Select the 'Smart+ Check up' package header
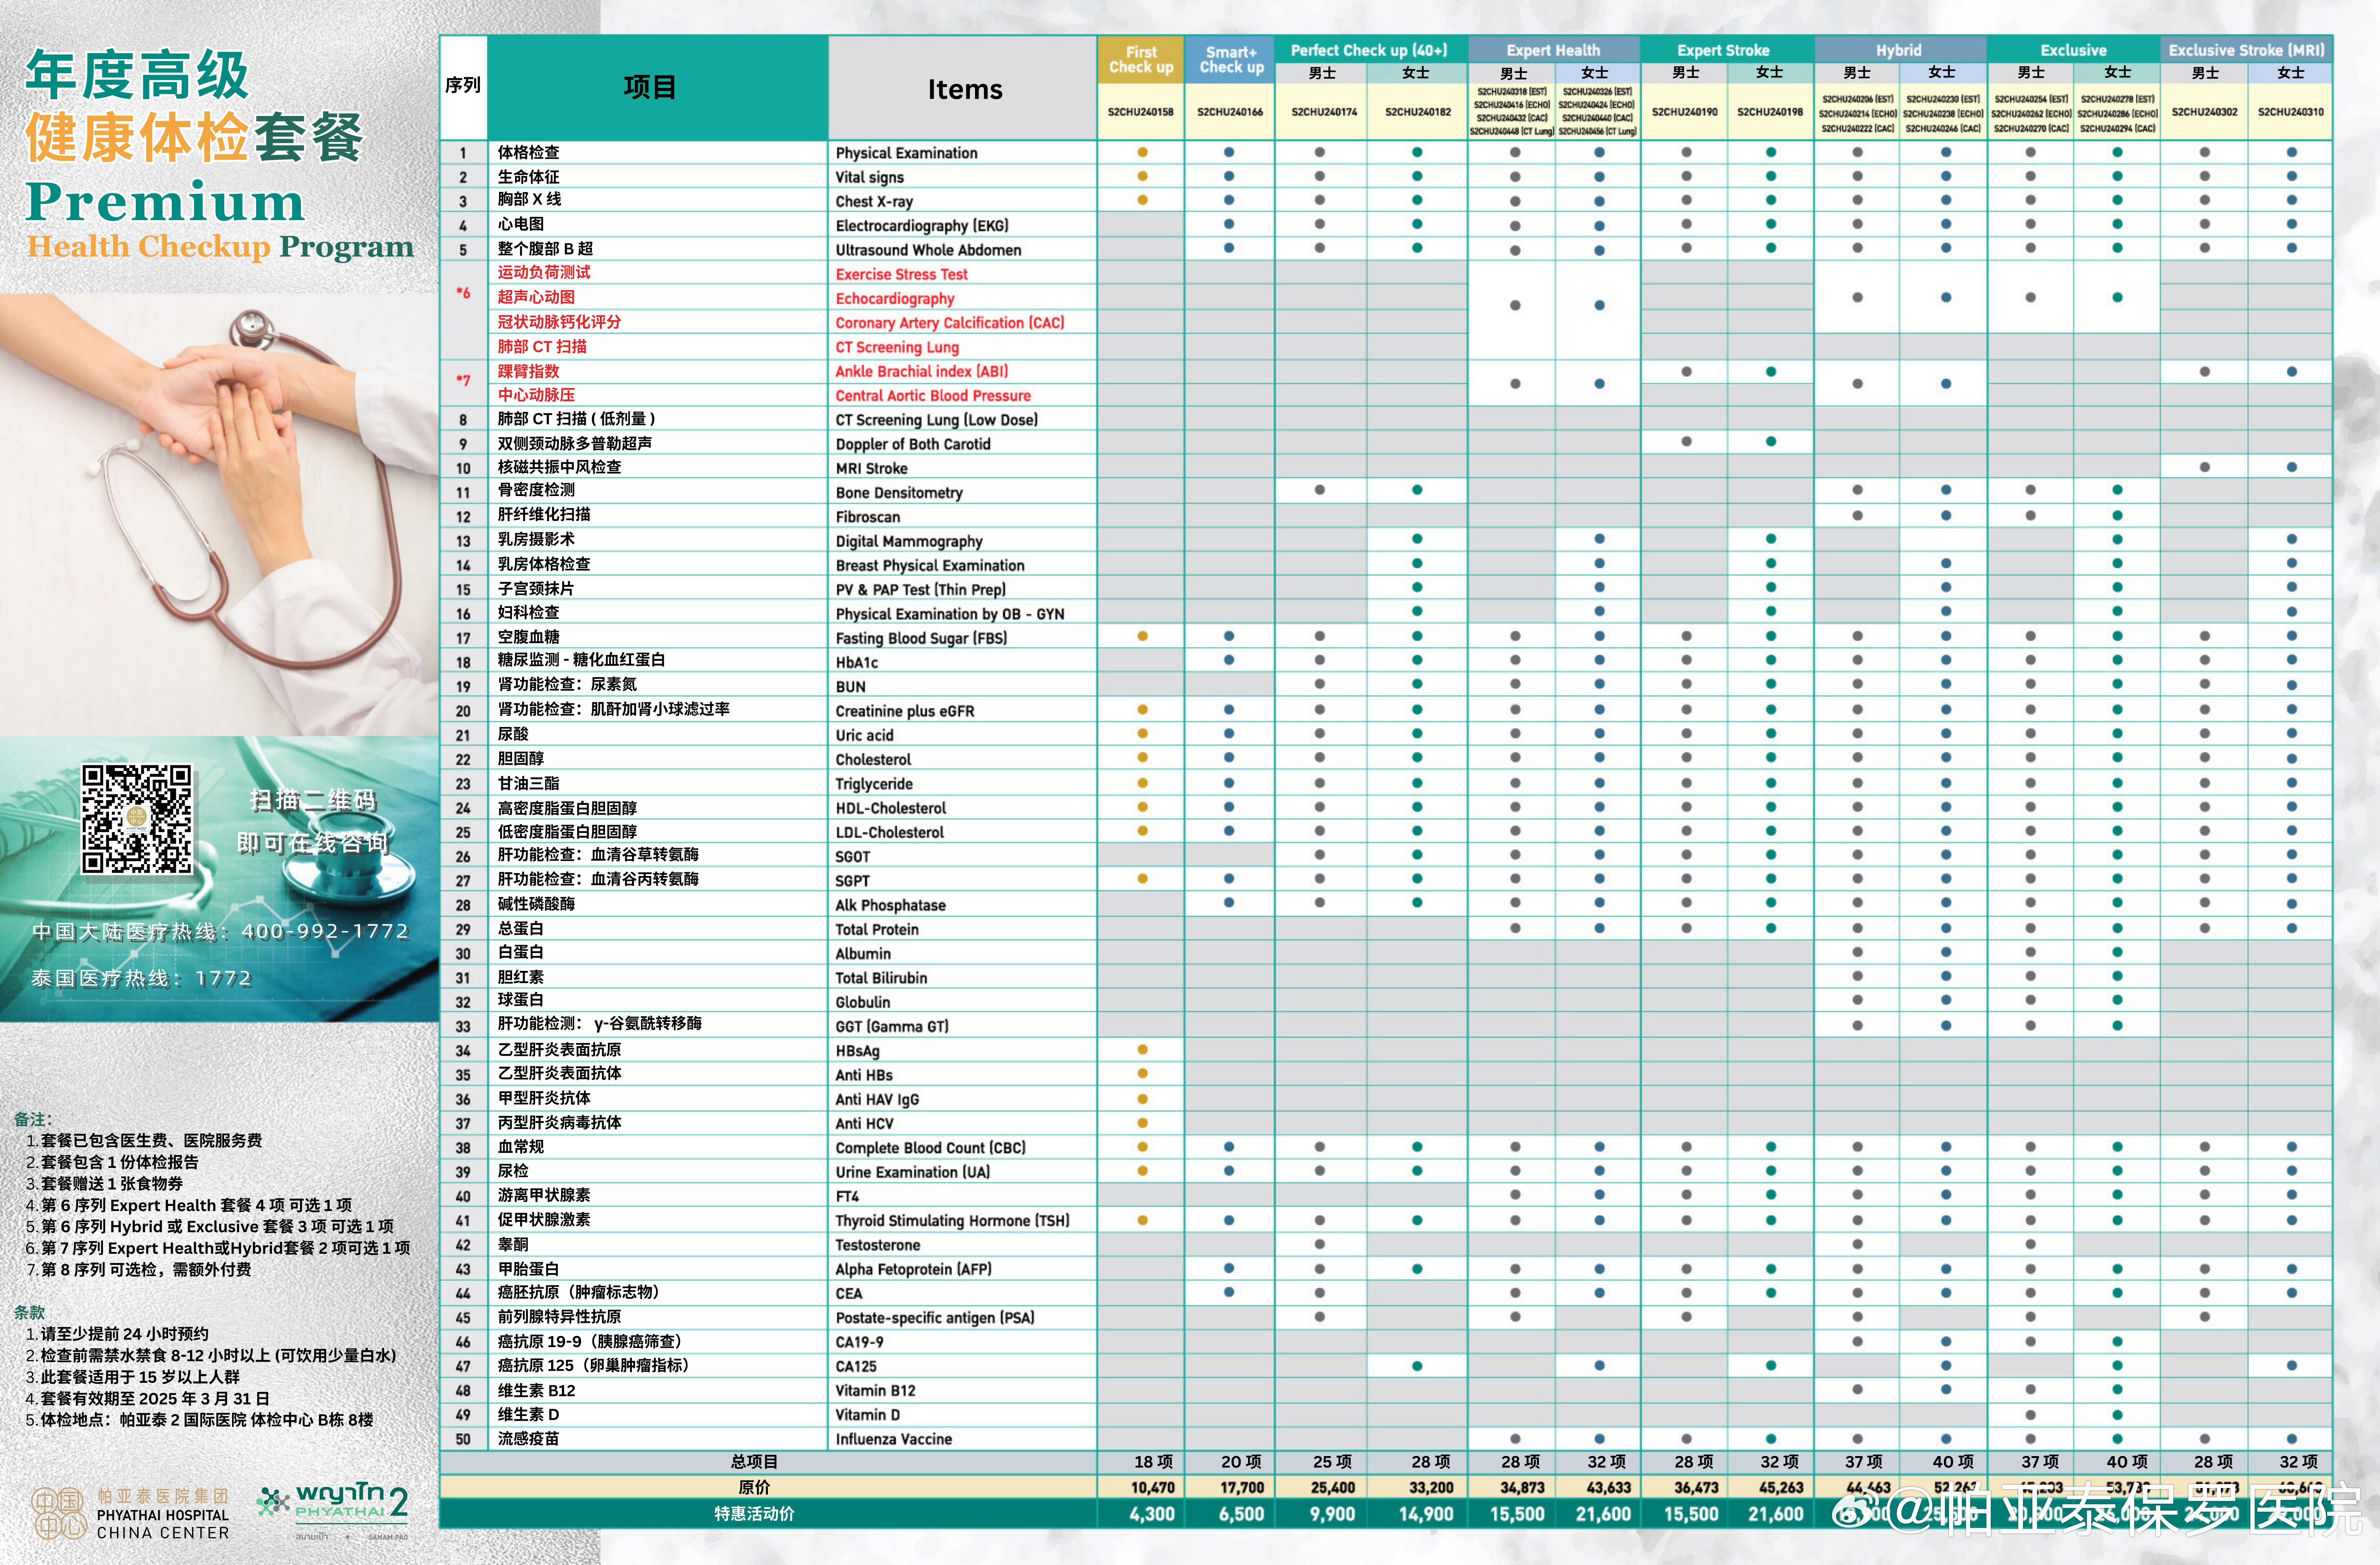The image size is (2380, 1565). tap(1230, 59)
